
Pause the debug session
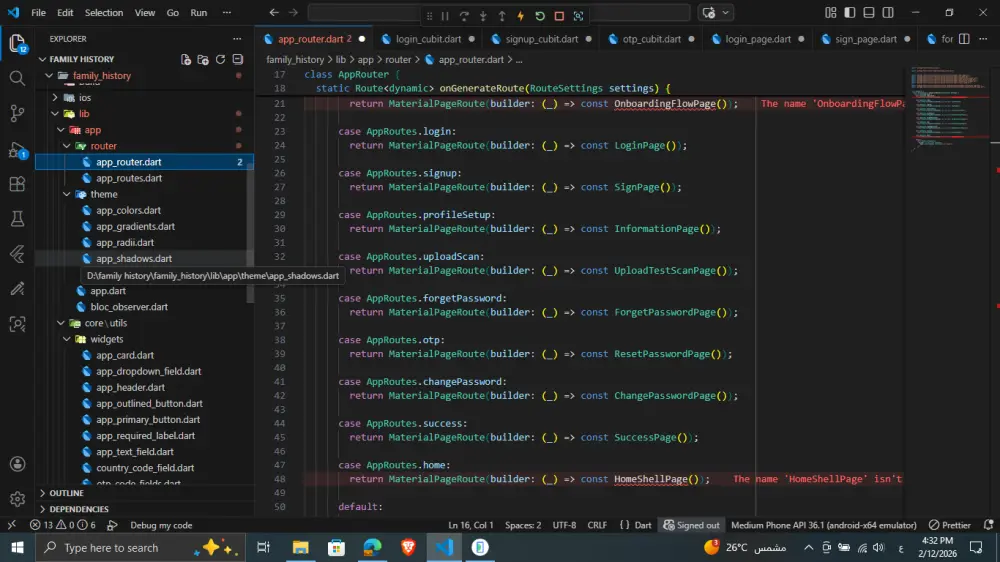point(445,16)
